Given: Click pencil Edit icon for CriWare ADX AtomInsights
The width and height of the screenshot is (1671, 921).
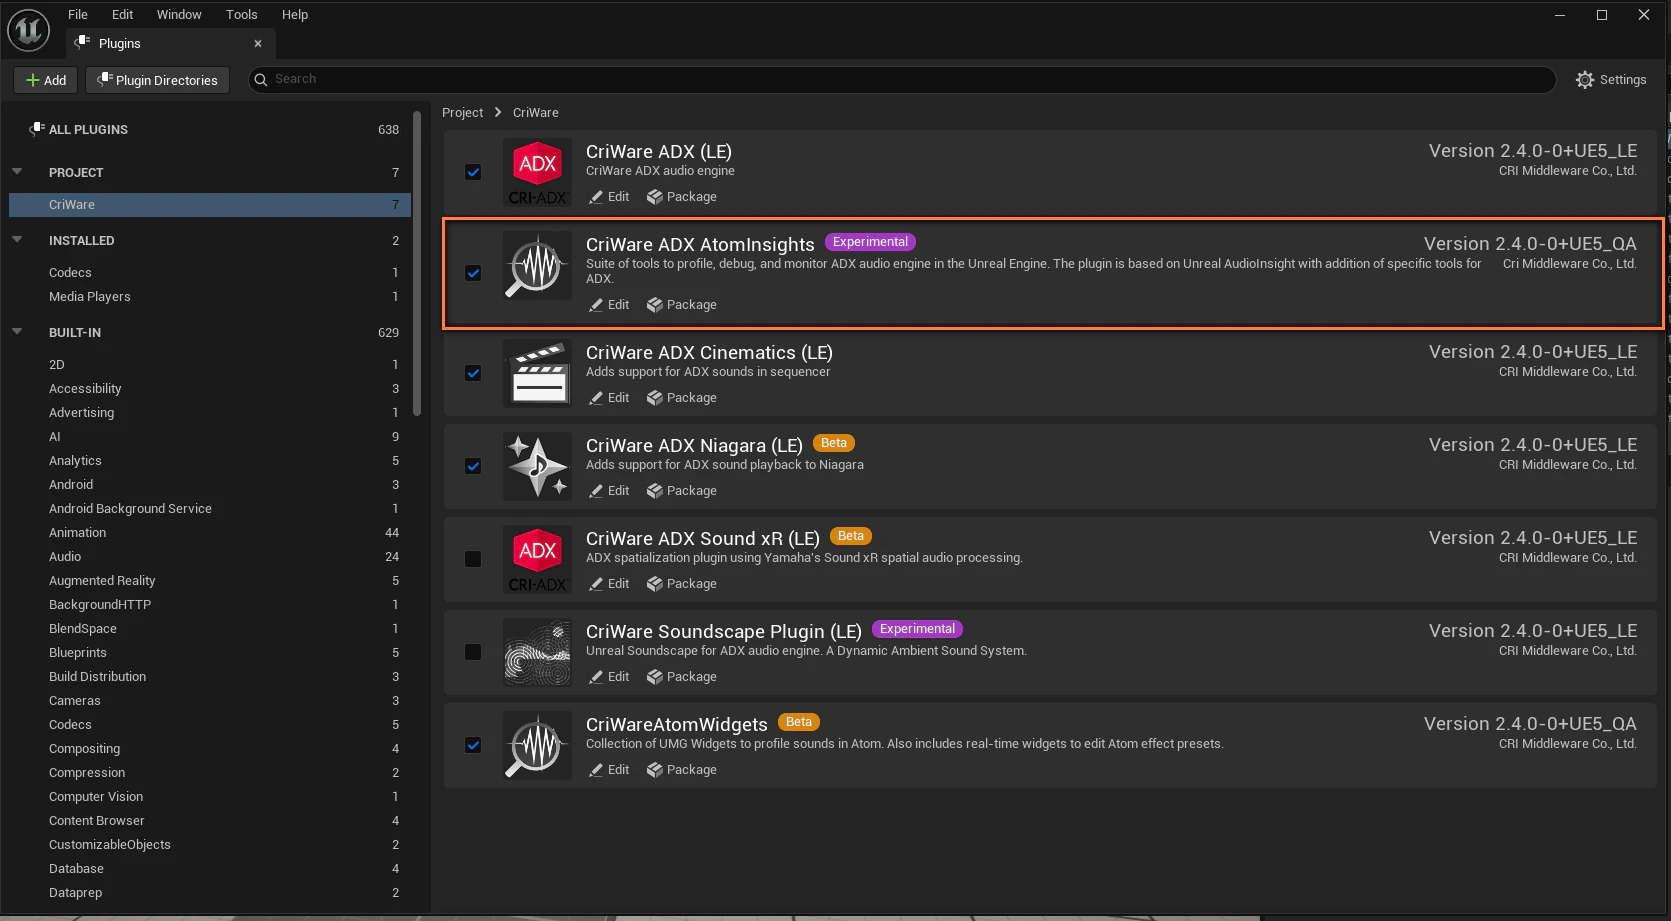Looking at the screenshot, I should [596, 305].
